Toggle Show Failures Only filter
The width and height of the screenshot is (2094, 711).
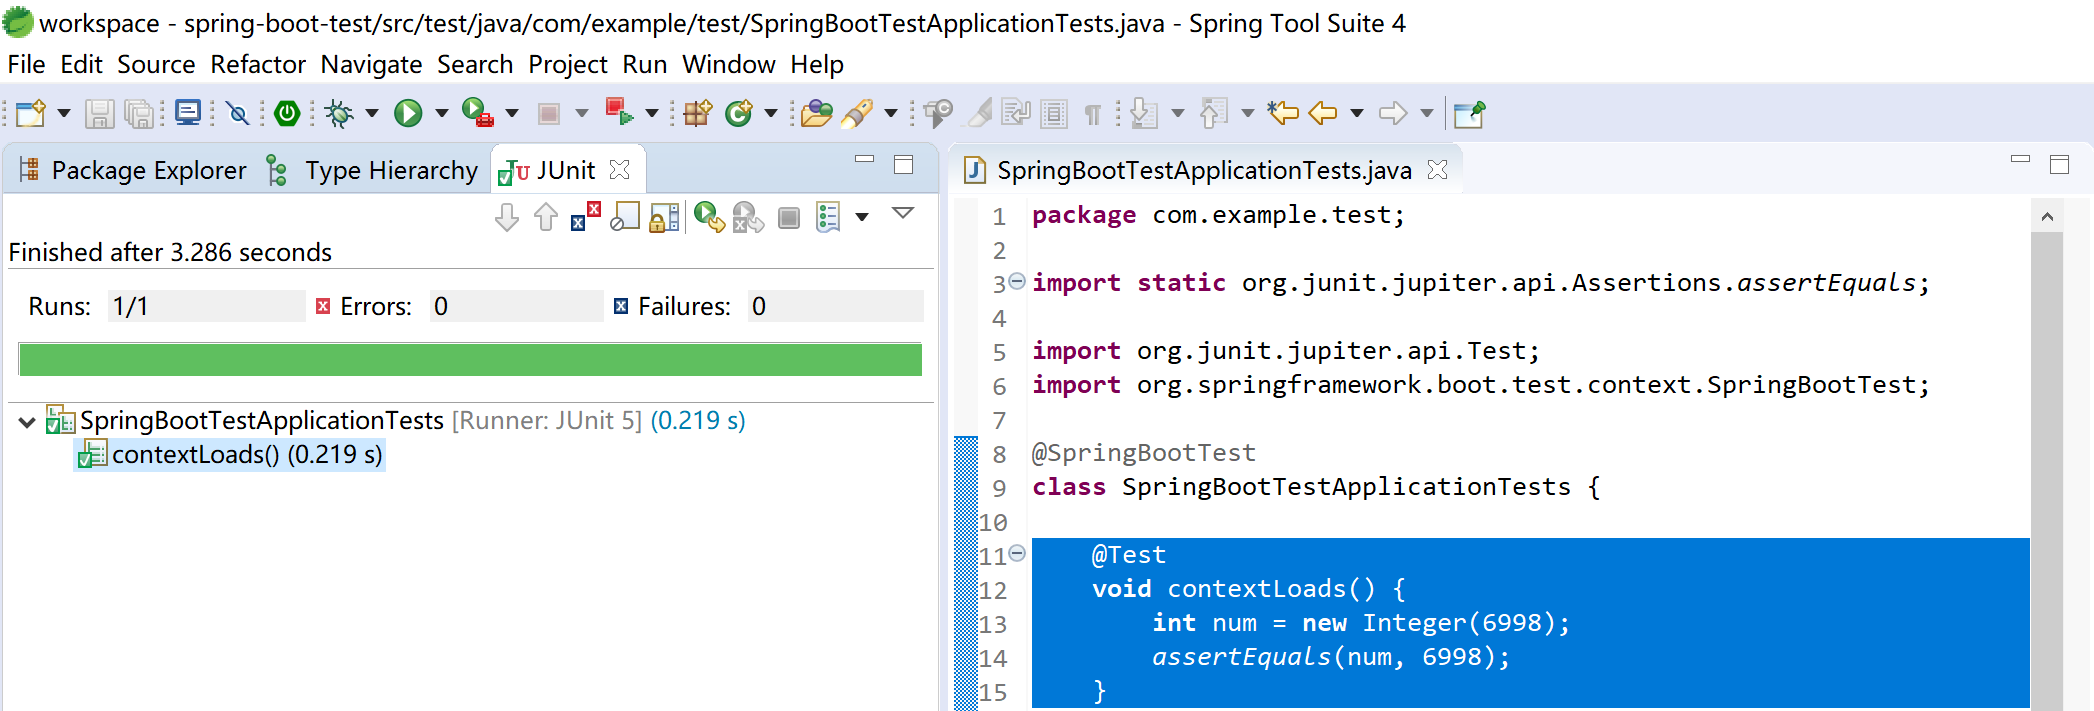click(x=585, y=217)
